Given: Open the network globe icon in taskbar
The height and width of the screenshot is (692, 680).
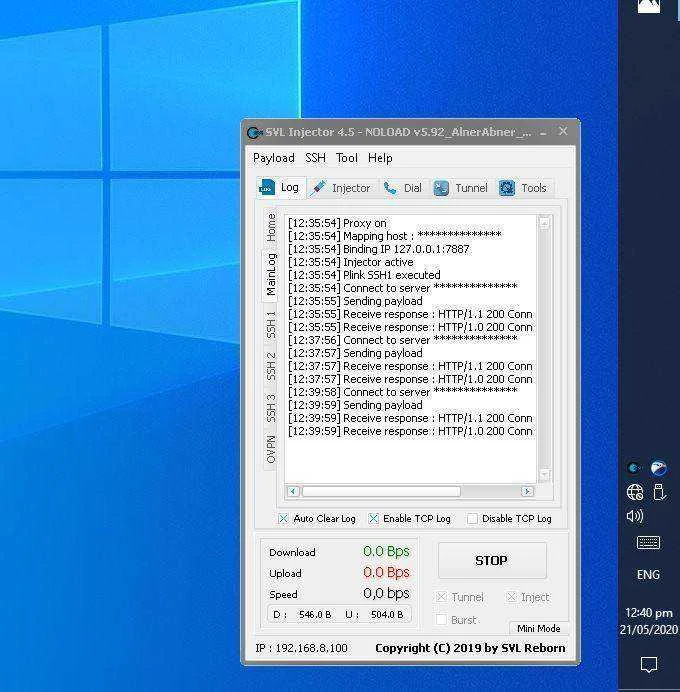Looking at the screenshot, I should 635,492.
